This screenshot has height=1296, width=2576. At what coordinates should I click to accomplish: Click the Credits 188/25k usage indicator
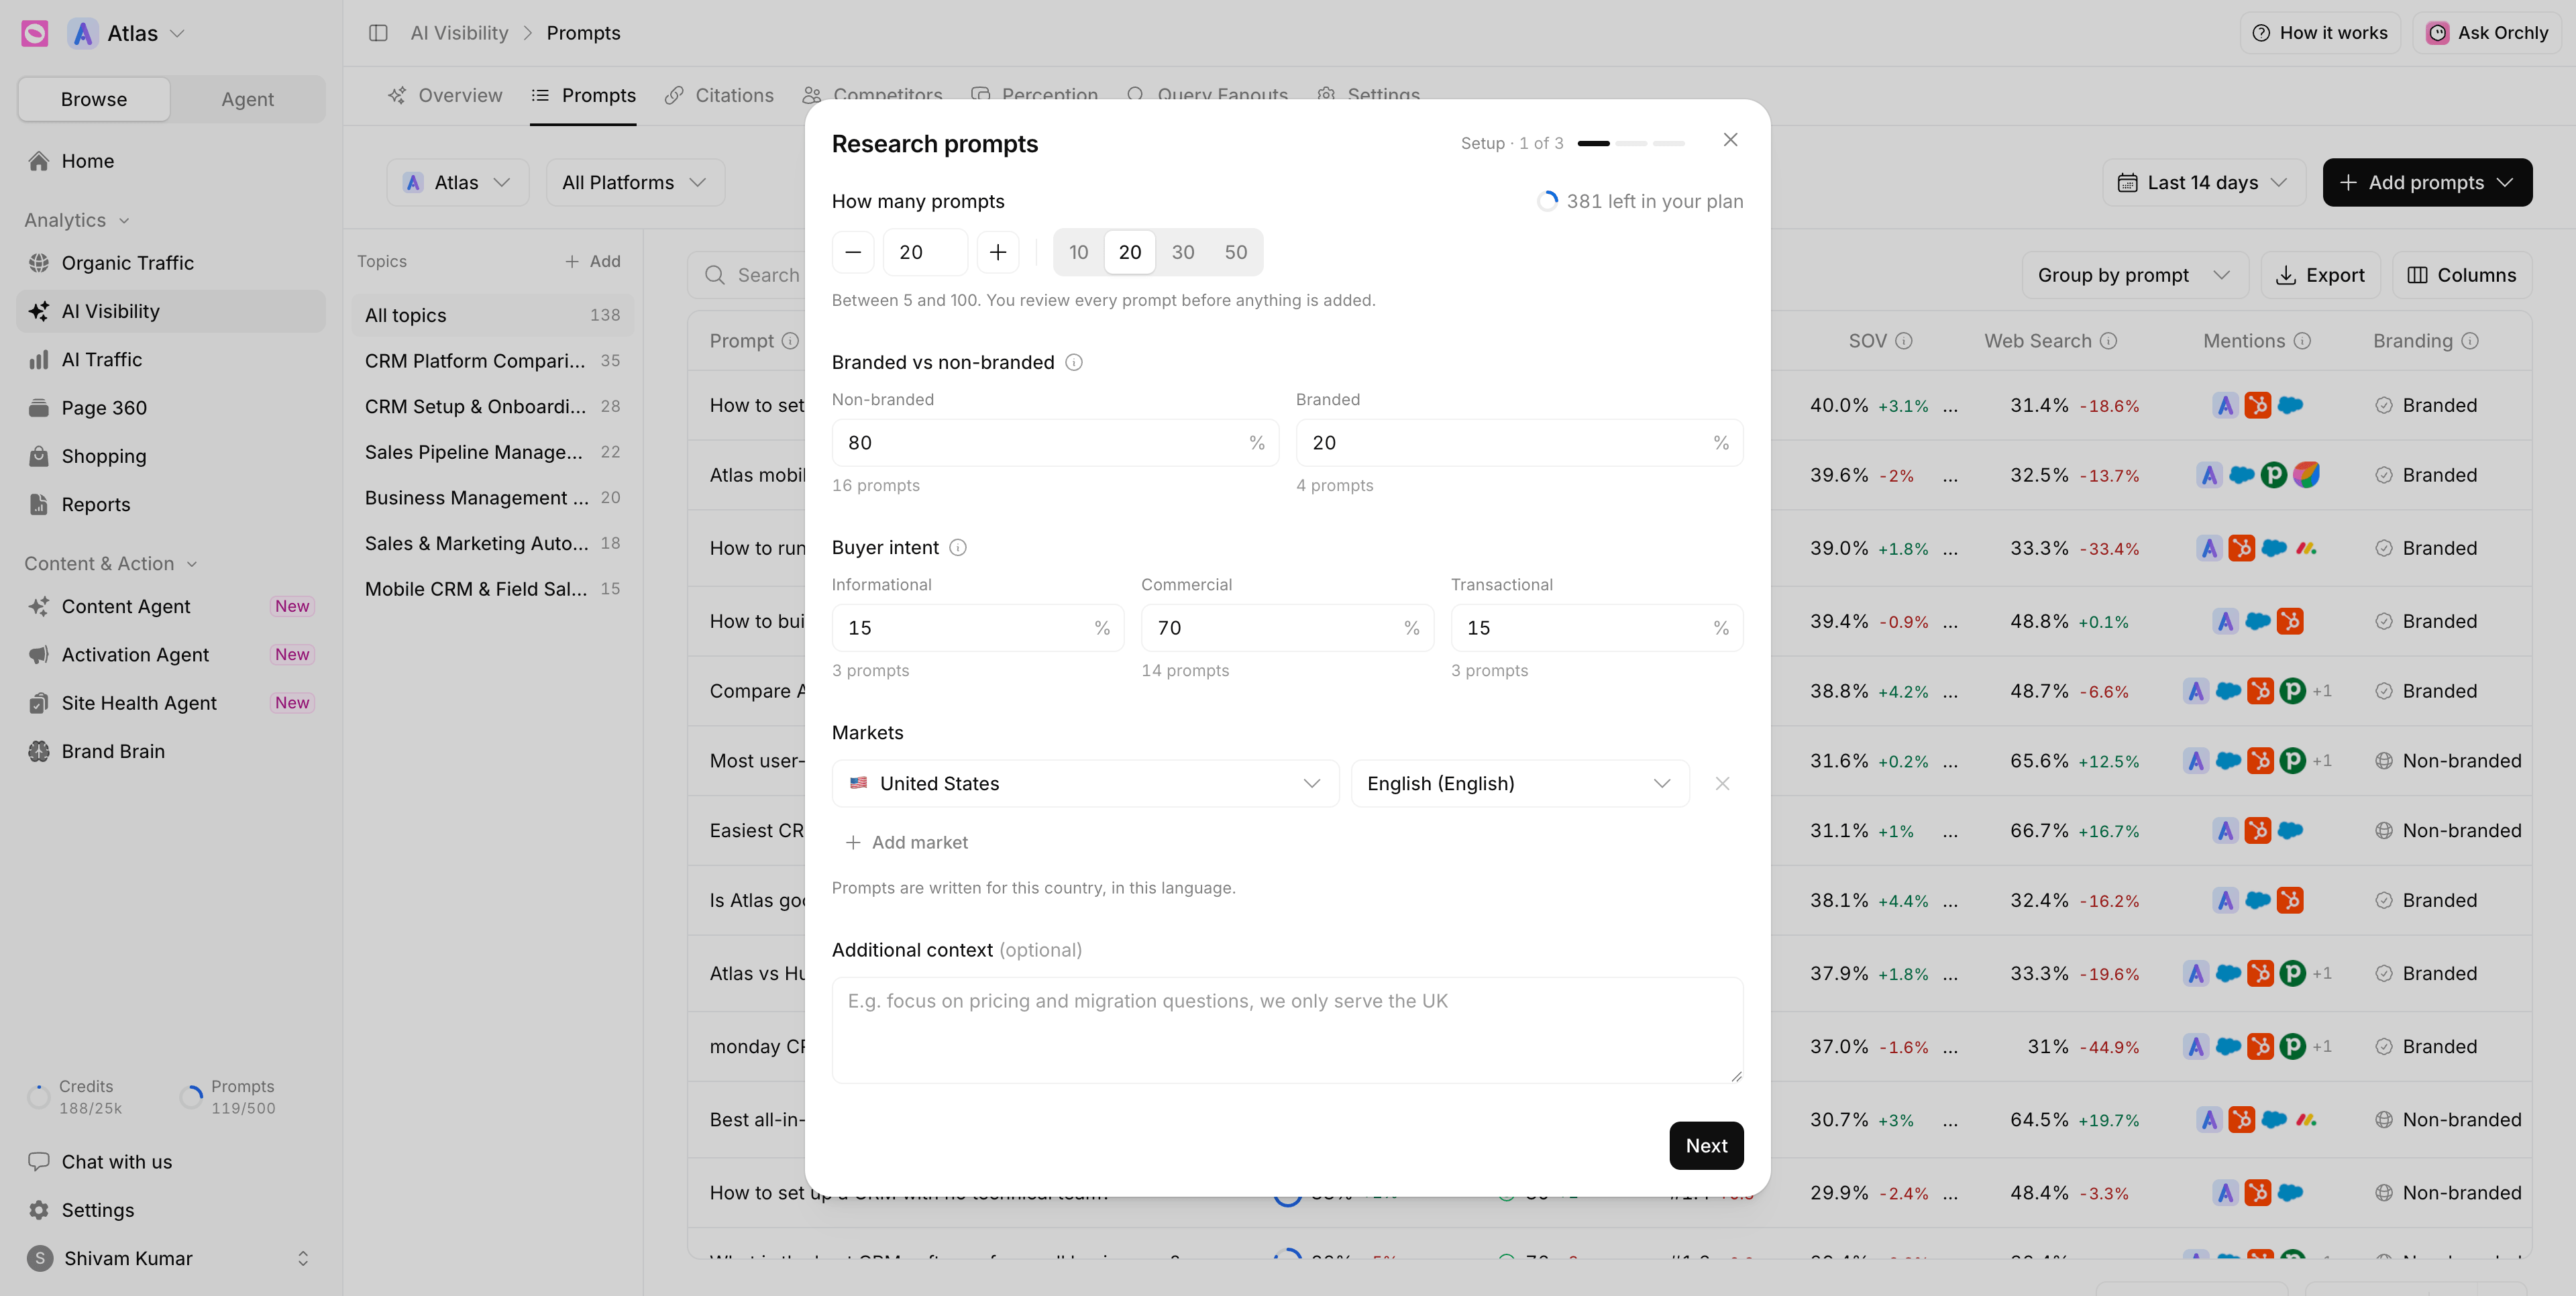pos(75,1097)
